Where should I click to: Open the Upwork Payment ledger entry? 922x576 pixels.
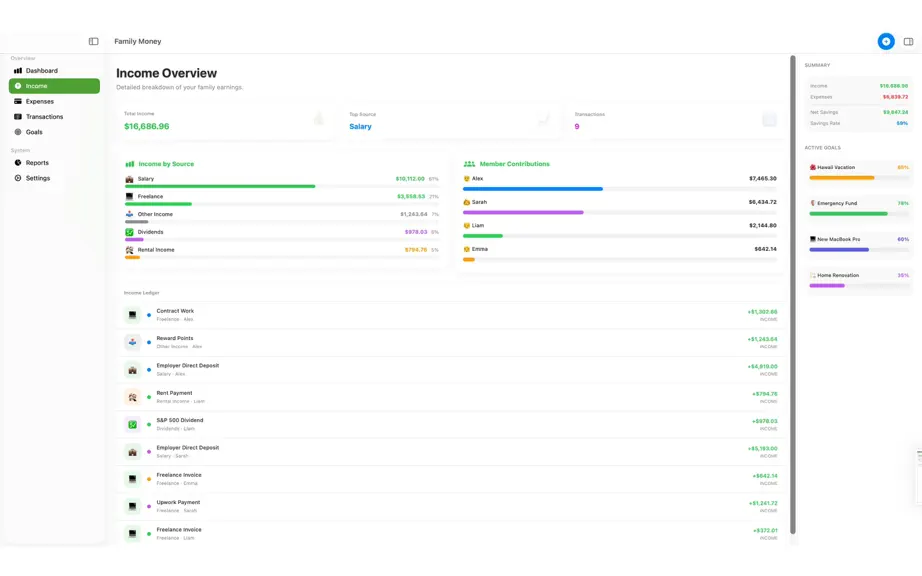tap(450, 506)
